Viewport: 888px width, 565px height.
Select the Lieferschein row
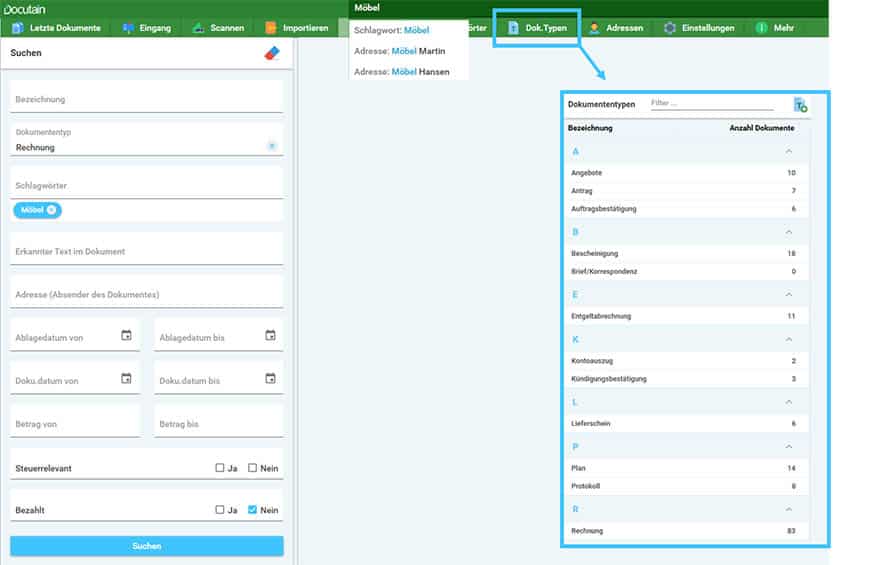[687, 423]
